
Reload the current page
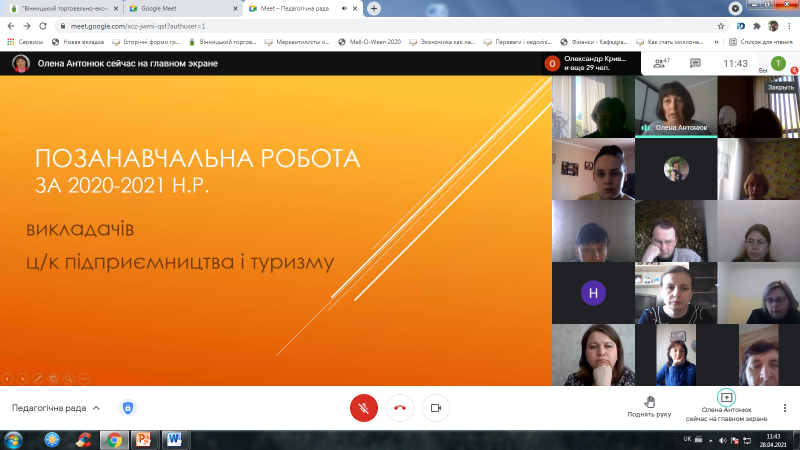43,26
